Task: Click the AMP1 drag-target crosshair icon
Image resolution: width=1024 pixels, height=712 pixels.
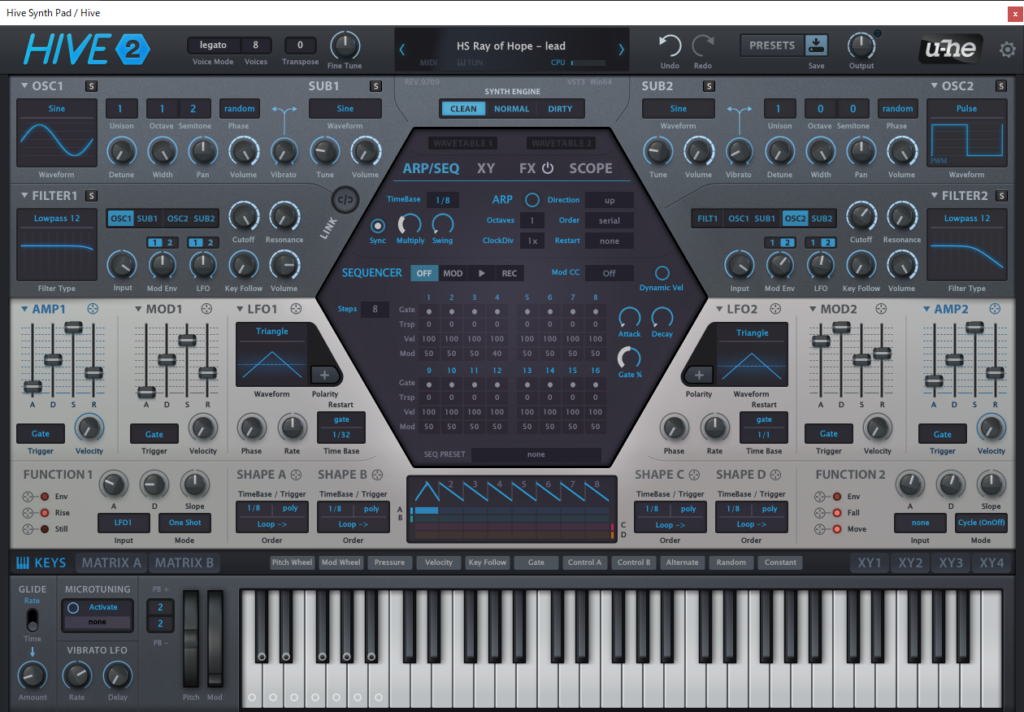Action: pos(93,309)
